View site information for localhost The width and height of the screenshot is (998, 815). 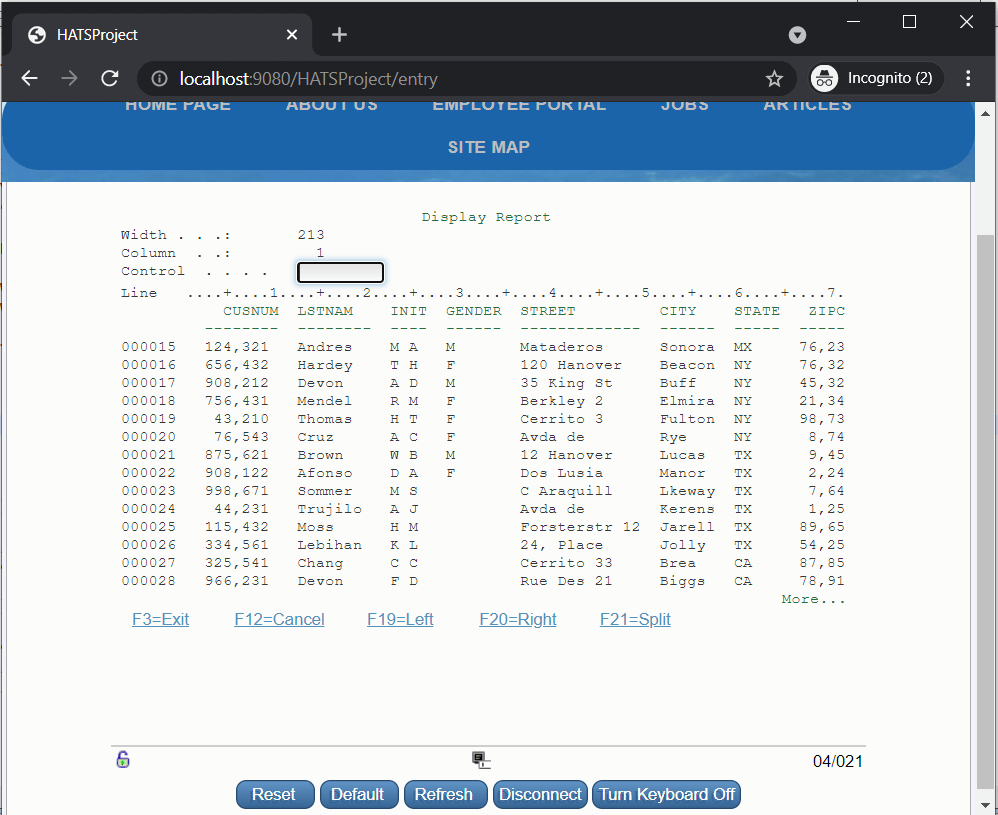pos(158,78)
